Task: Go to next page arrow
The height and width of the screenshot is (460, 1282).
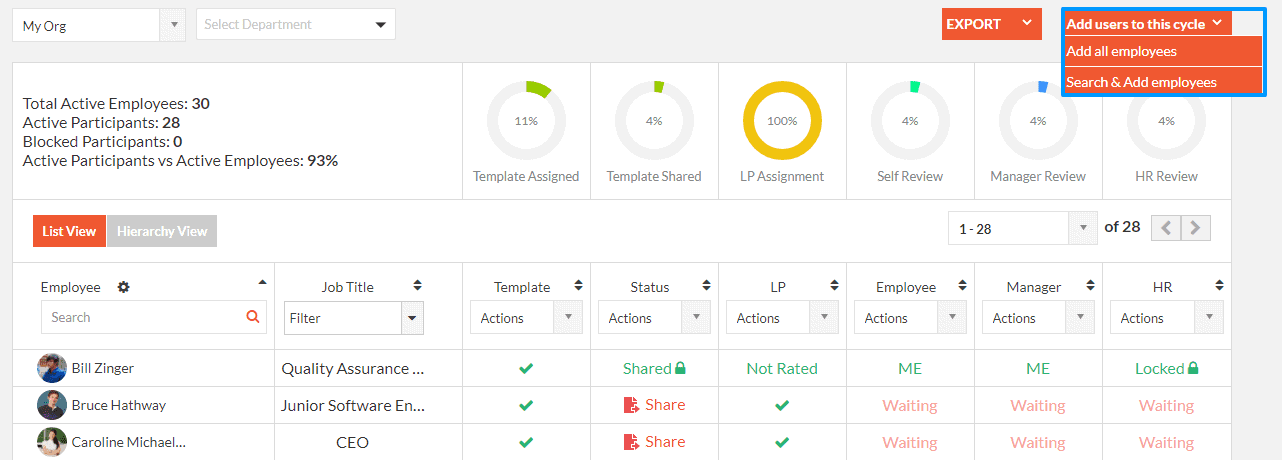Action: pyautogui.click(x=1196, y=228)
